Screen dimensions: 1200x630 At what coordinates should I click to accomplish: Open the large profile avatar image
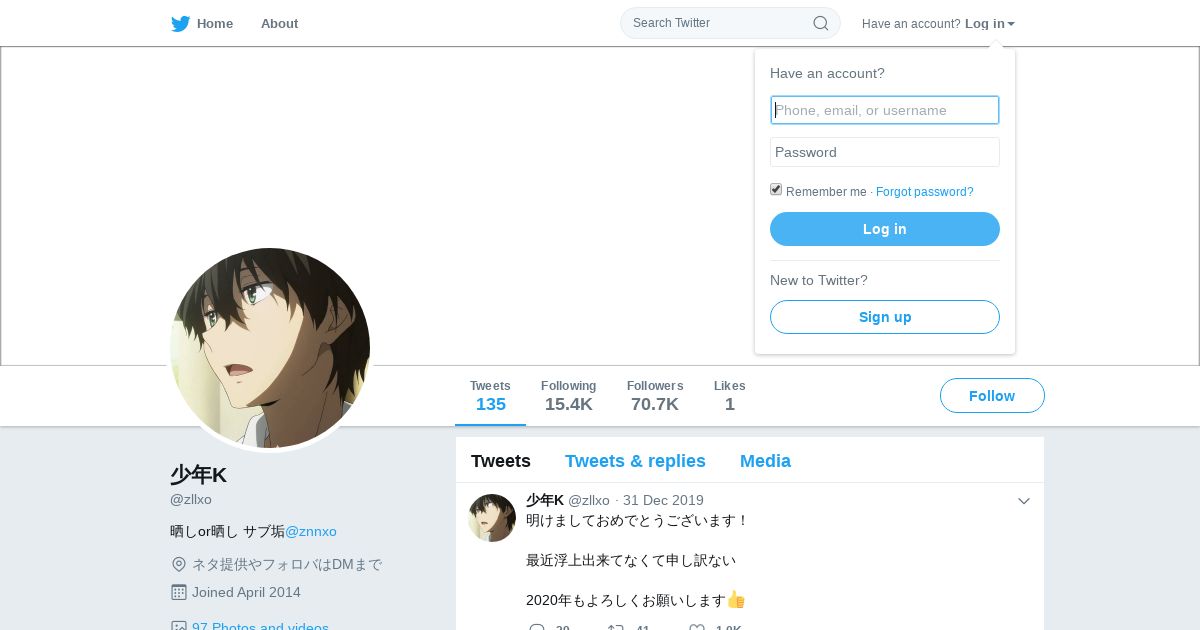[270, 348]
